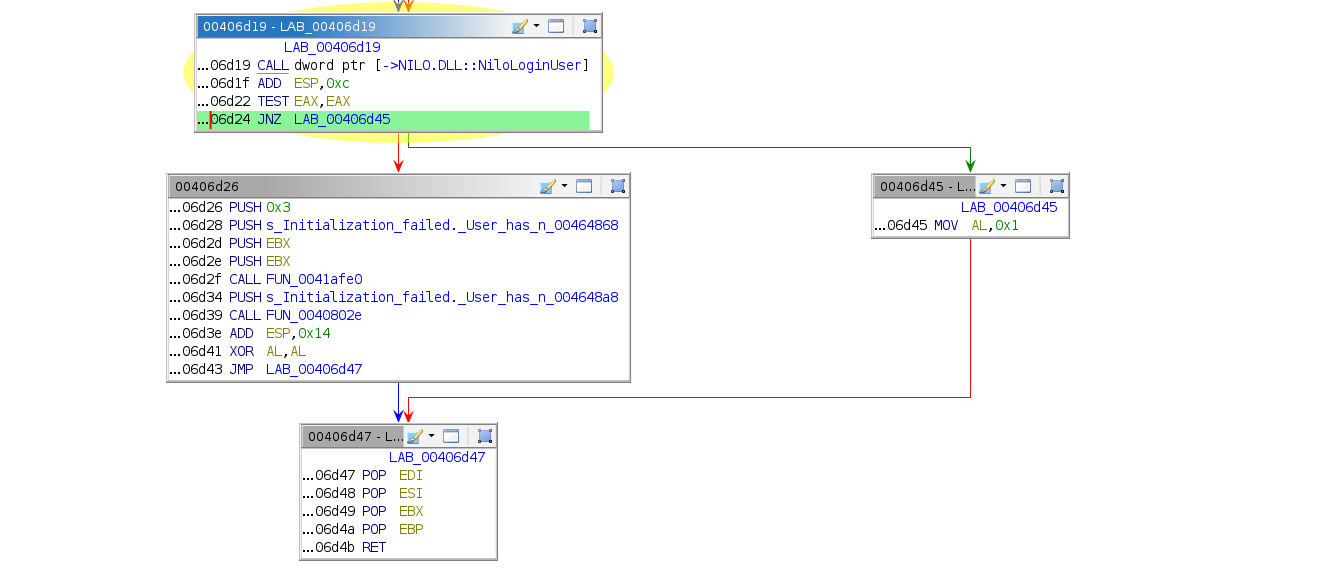Screen dimensions: 1337x570
Task: Select the TEST EAX,EAX instruction
Action: tap(395, 102)
